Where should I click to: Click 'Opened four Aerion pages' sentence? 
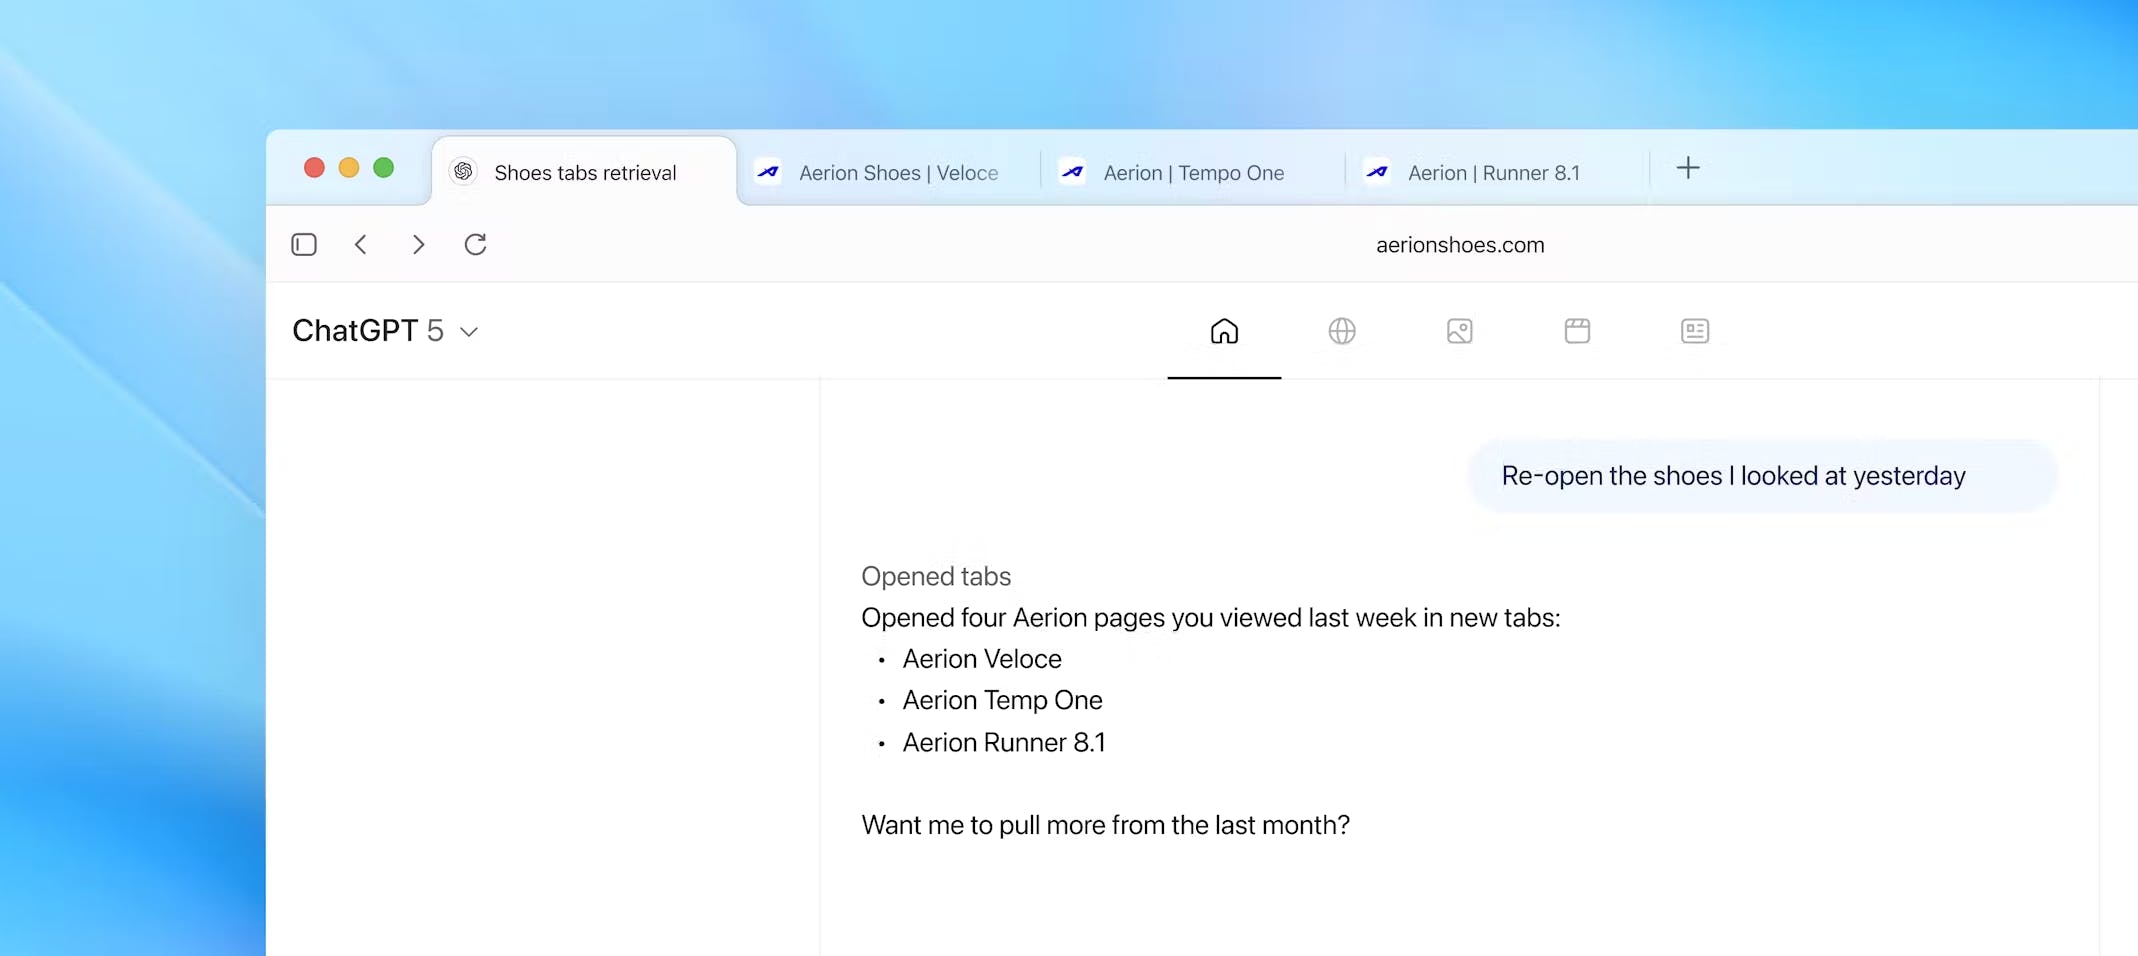coord(1210,618)
